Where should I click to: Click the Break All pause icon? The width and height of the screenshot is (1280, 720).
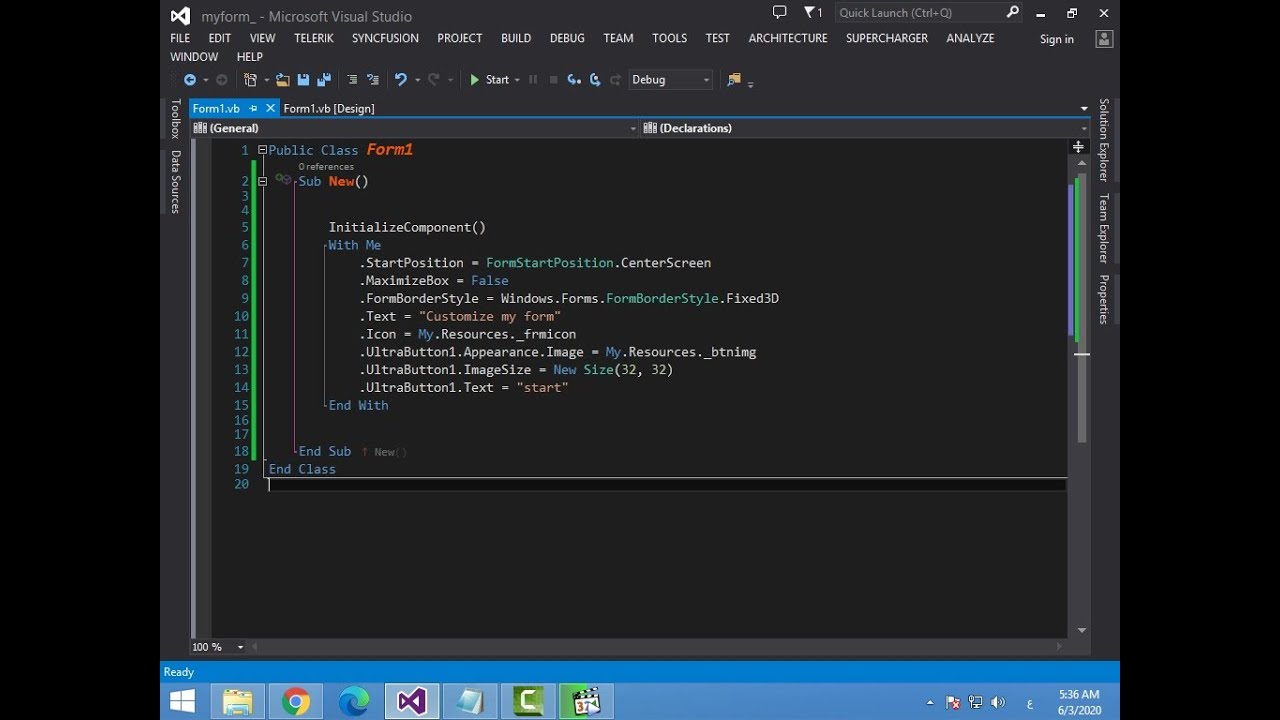pos(533,80)
